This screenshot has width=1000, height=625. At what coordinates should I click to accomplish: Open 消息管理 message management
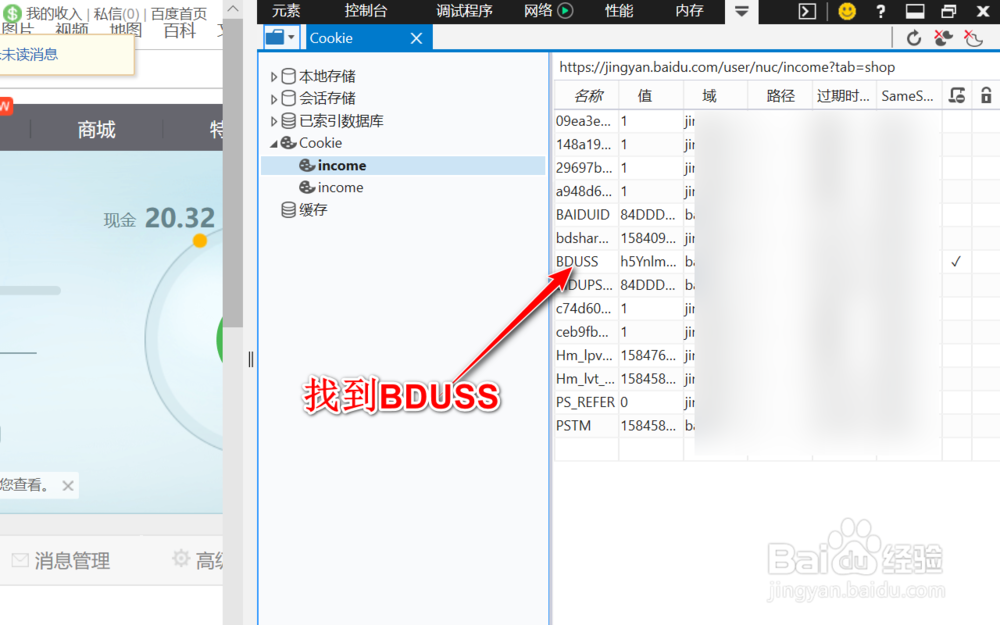[x=72, y=561]
